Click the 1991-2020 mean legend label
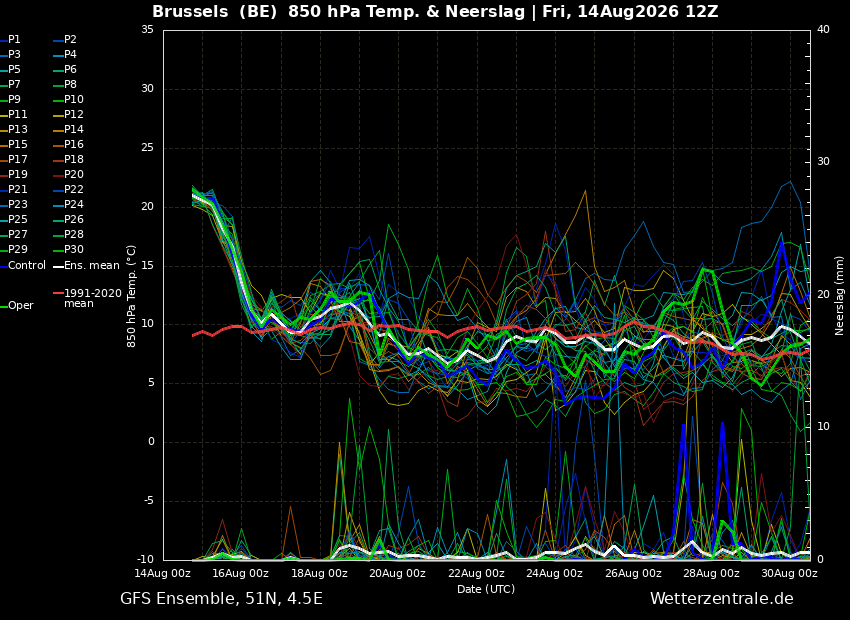The height and width of the screenshot is (620, 850). coord(87,298)
